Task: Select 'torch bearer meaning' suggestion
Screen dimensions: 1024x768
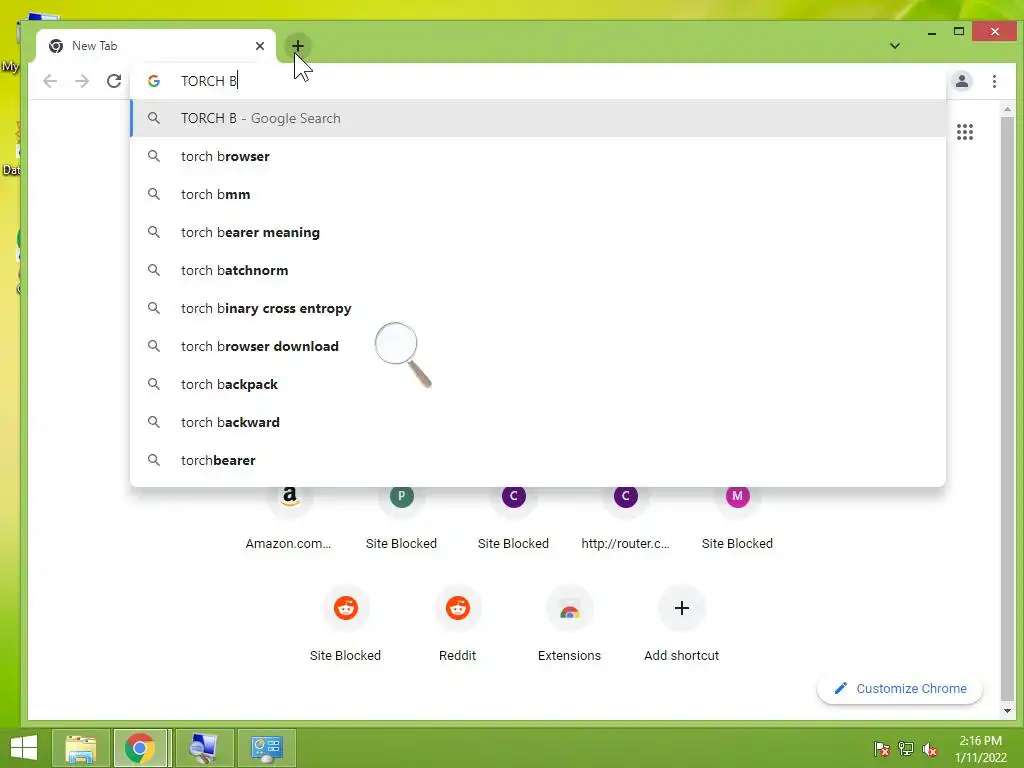Action: point(538,232)
